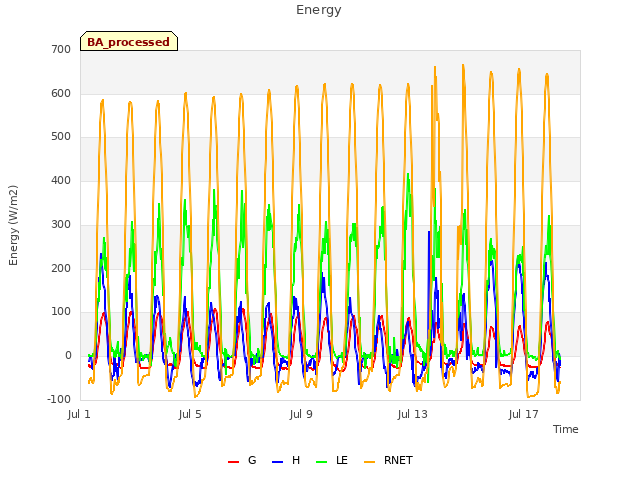Click the 300 y-axis tick label
640x480 pixels.
[x=61, y=224]
